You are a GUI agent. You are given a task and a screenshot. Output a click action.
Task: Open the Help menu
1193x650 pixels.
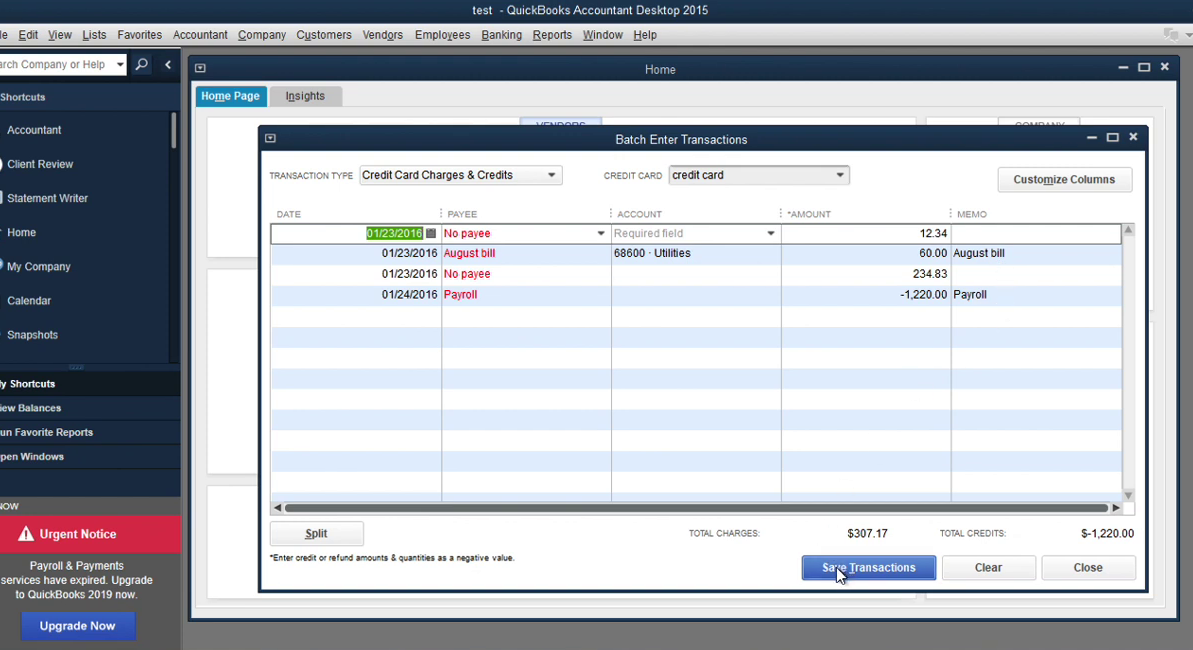[x=644, y=35]
